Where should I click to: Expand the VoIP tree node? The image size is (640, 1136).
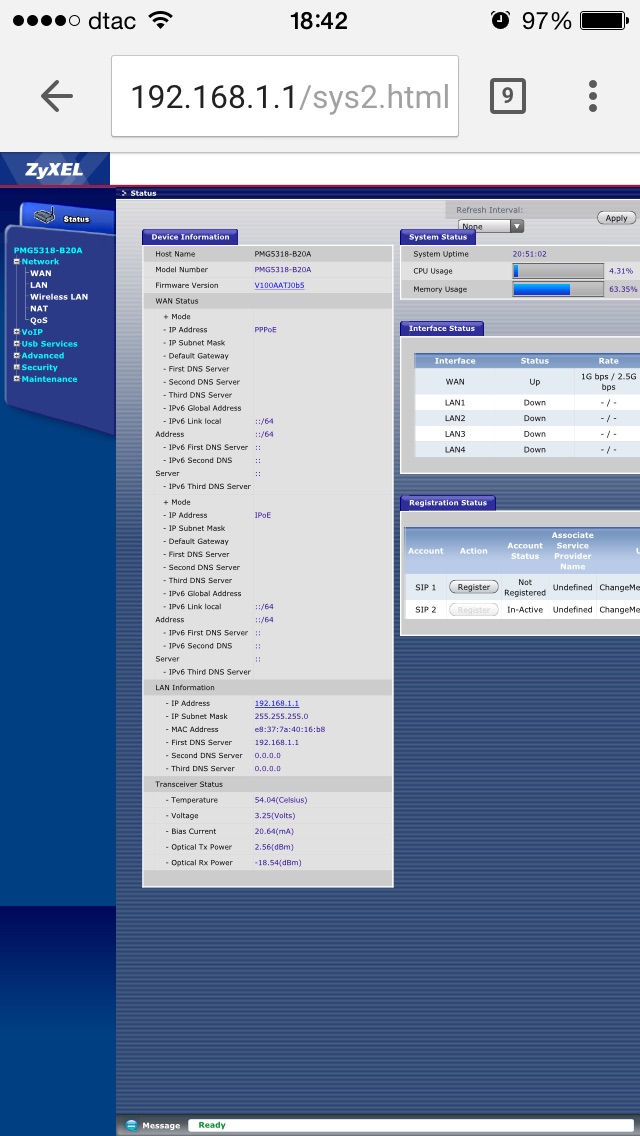point(16,332)
